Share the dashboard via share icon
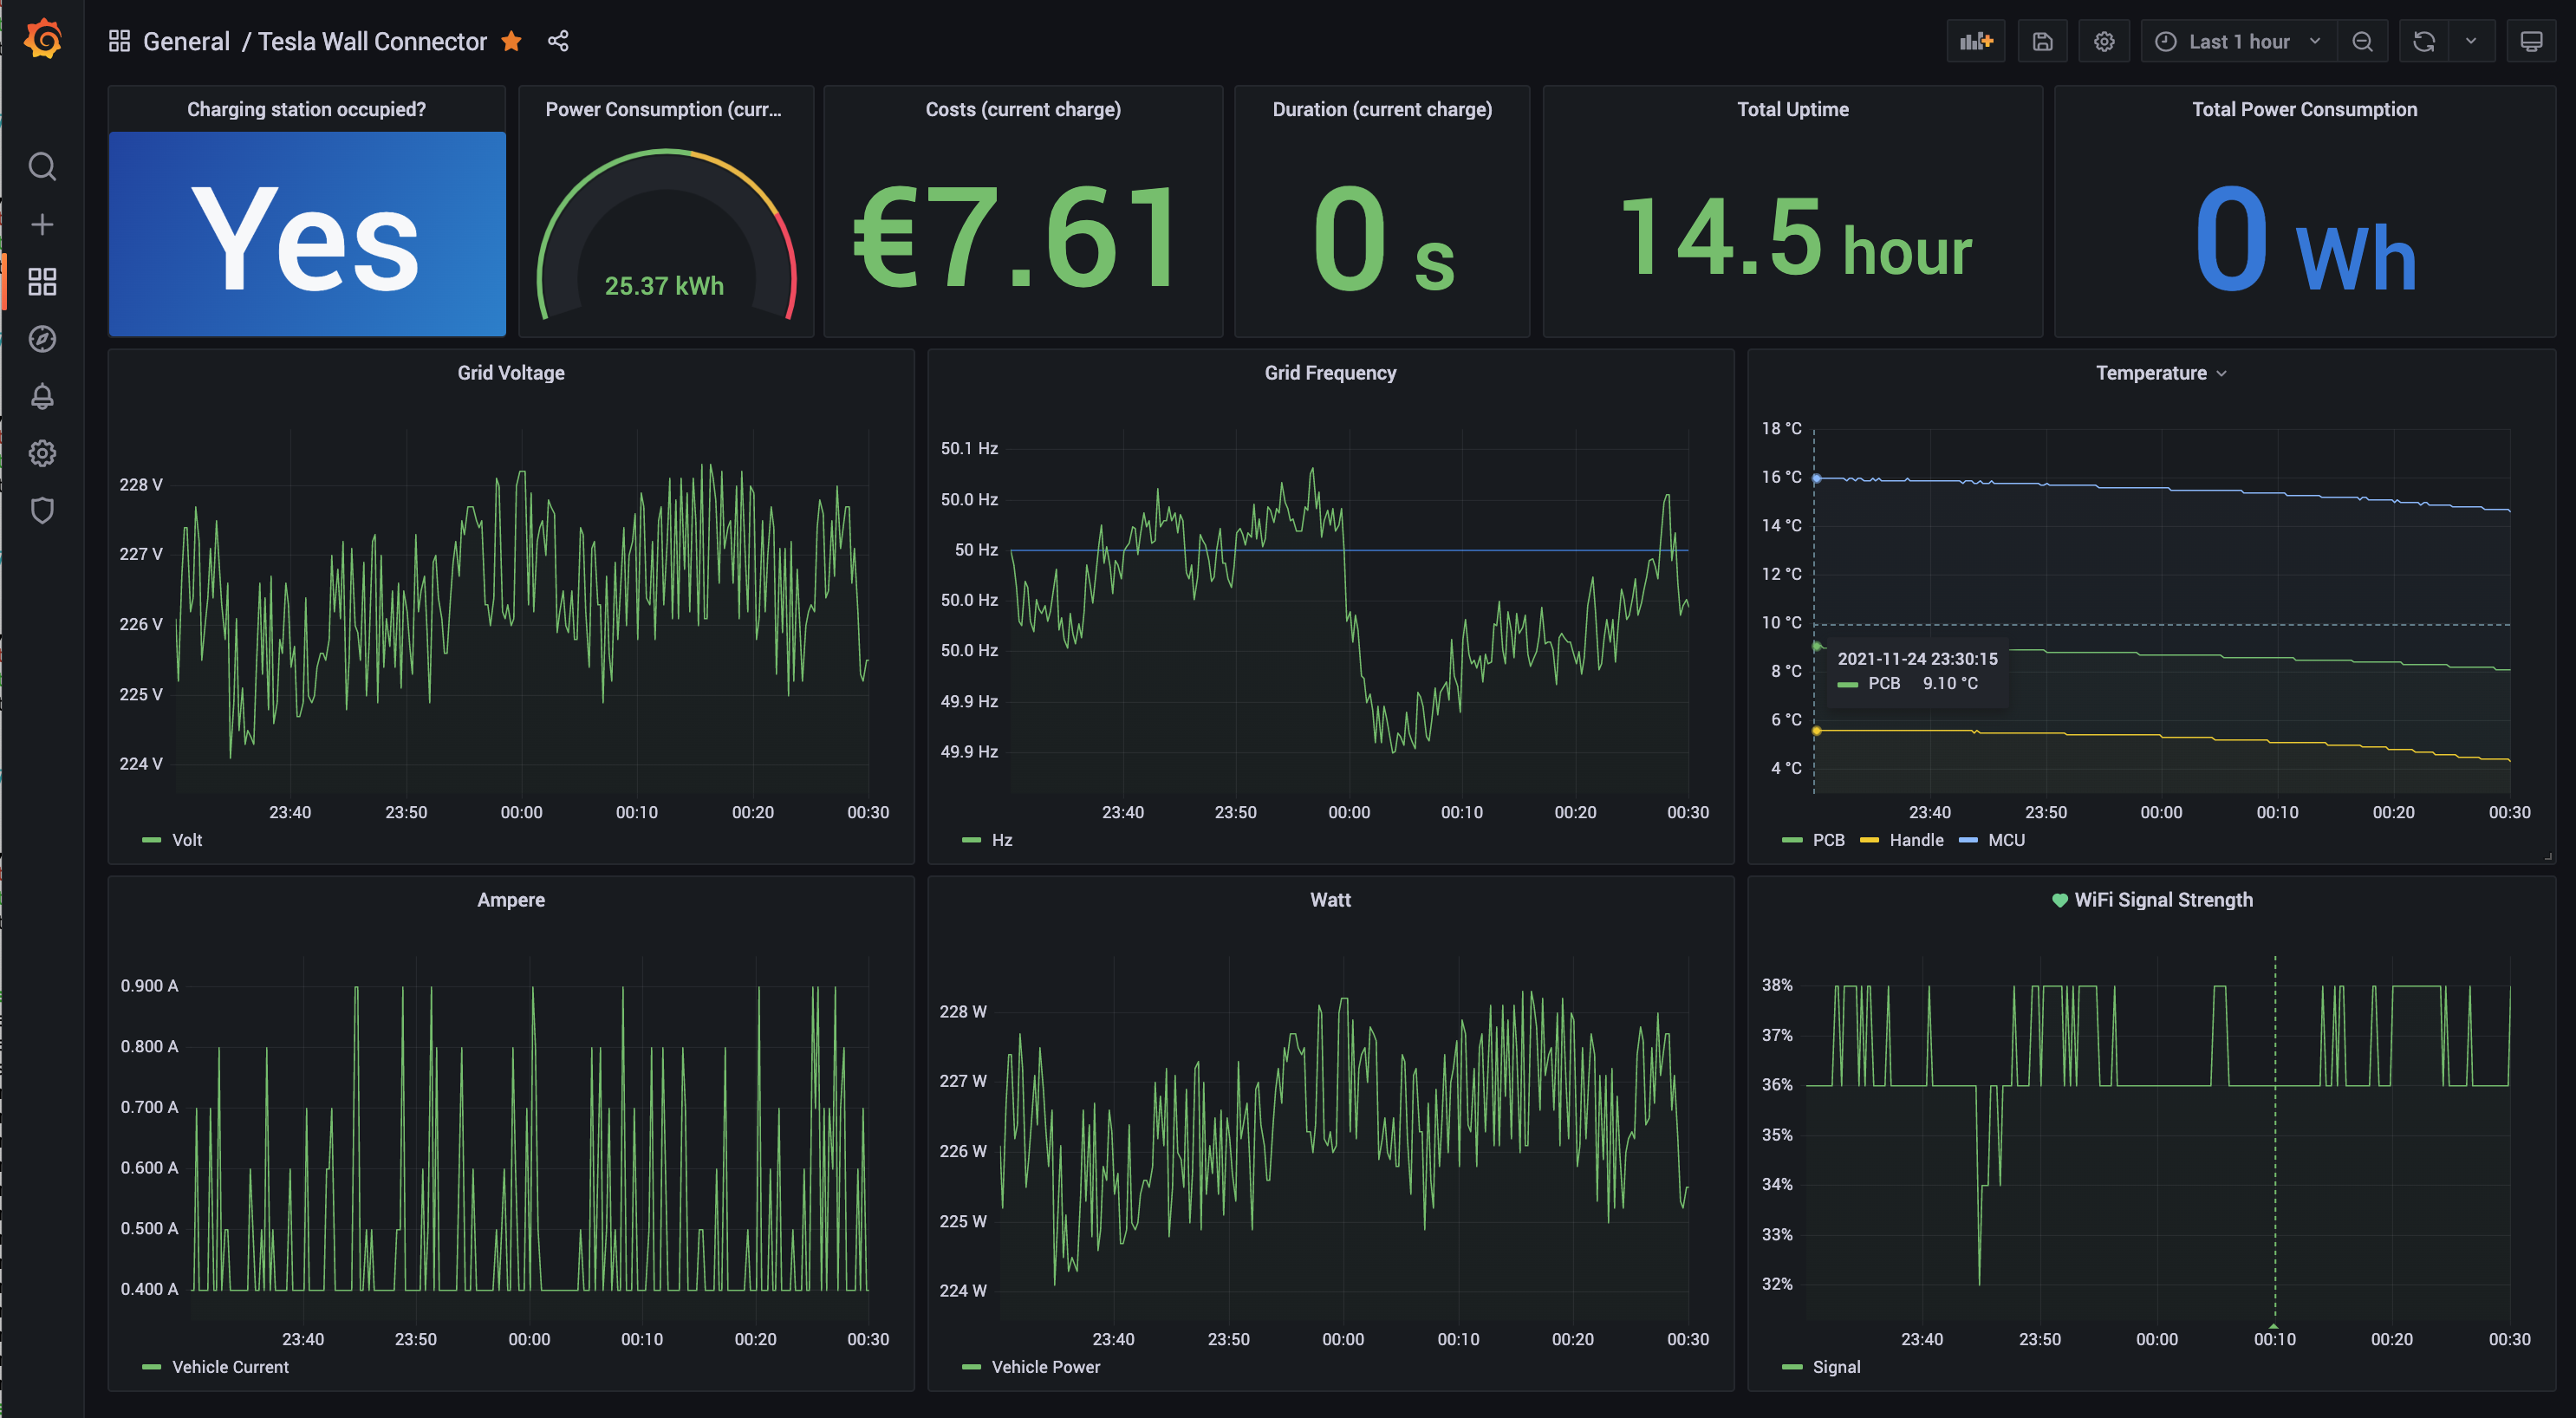Viewport: 2576px width, 1418px height. coord(558,41)
